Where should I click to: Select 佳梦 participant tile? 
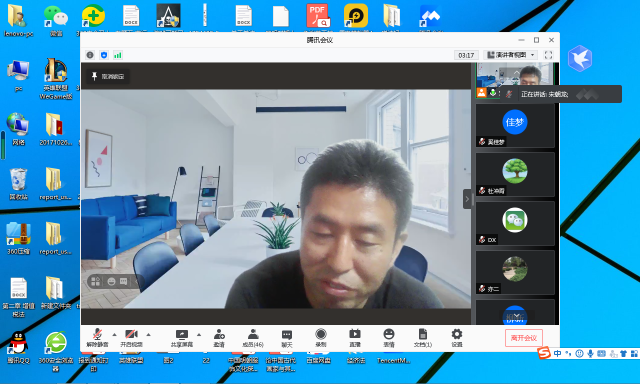coord(515,126)
